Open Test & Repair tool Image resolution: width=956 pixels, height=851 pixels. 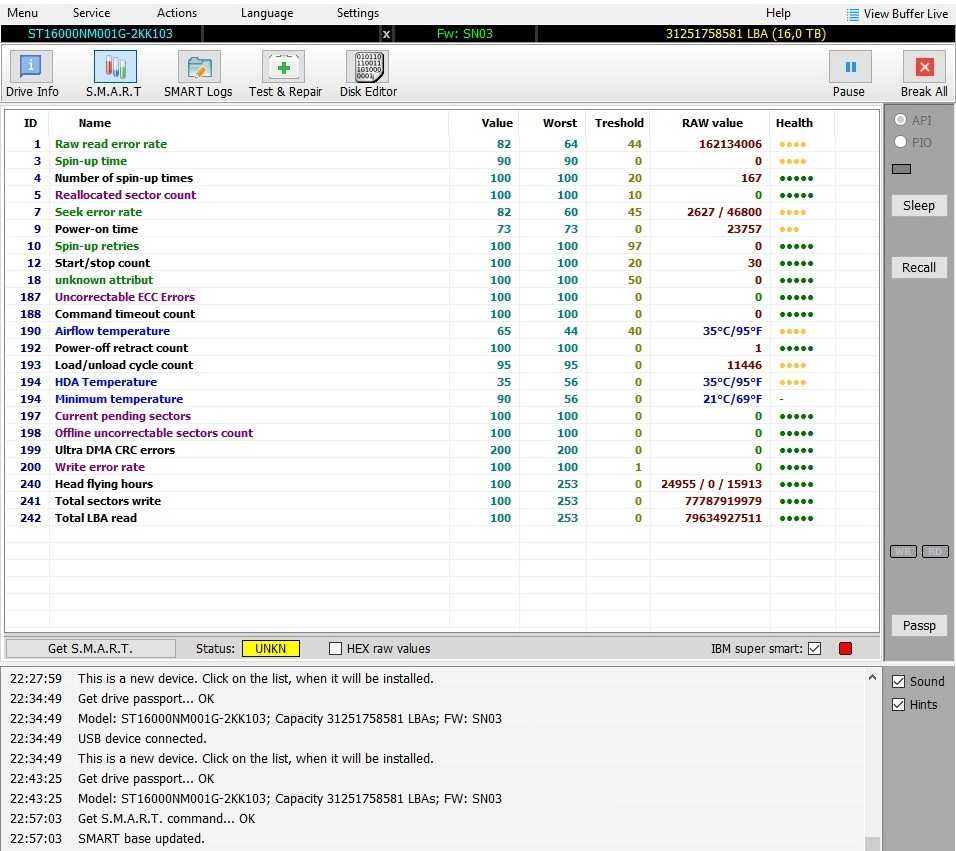[285, 74]
